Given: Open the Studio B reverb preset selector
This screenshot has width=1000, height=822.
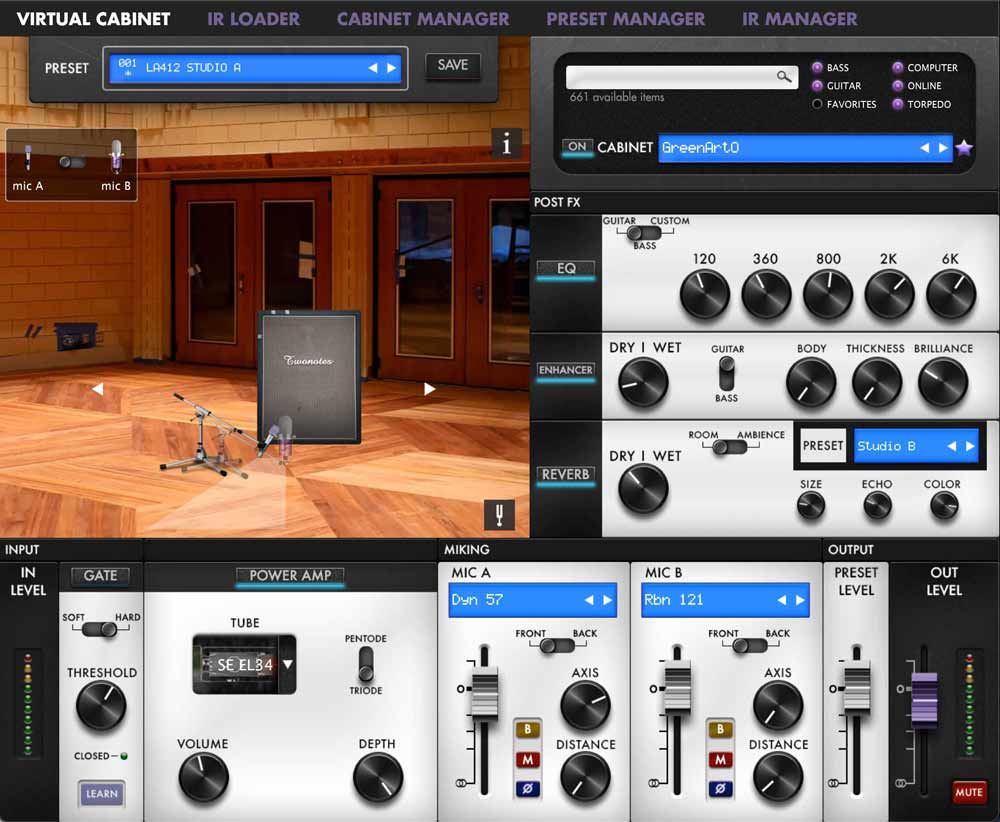Looking at the screenshot, I should pyautogui.click(x=916, y=446).
